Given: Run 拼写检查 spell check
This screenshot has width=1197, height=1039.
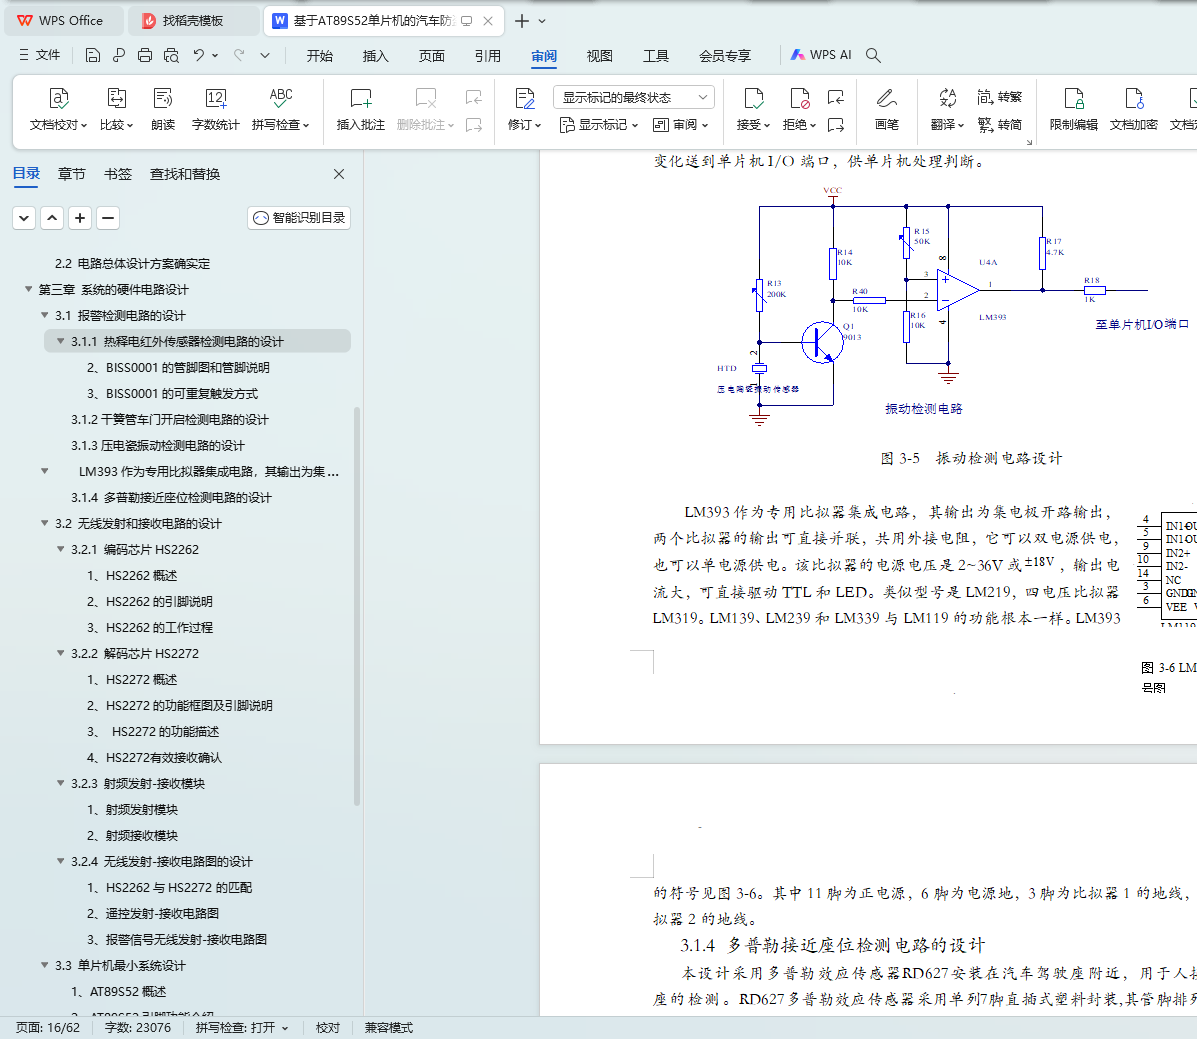Looking at the screenshot, I should [280, 109].
